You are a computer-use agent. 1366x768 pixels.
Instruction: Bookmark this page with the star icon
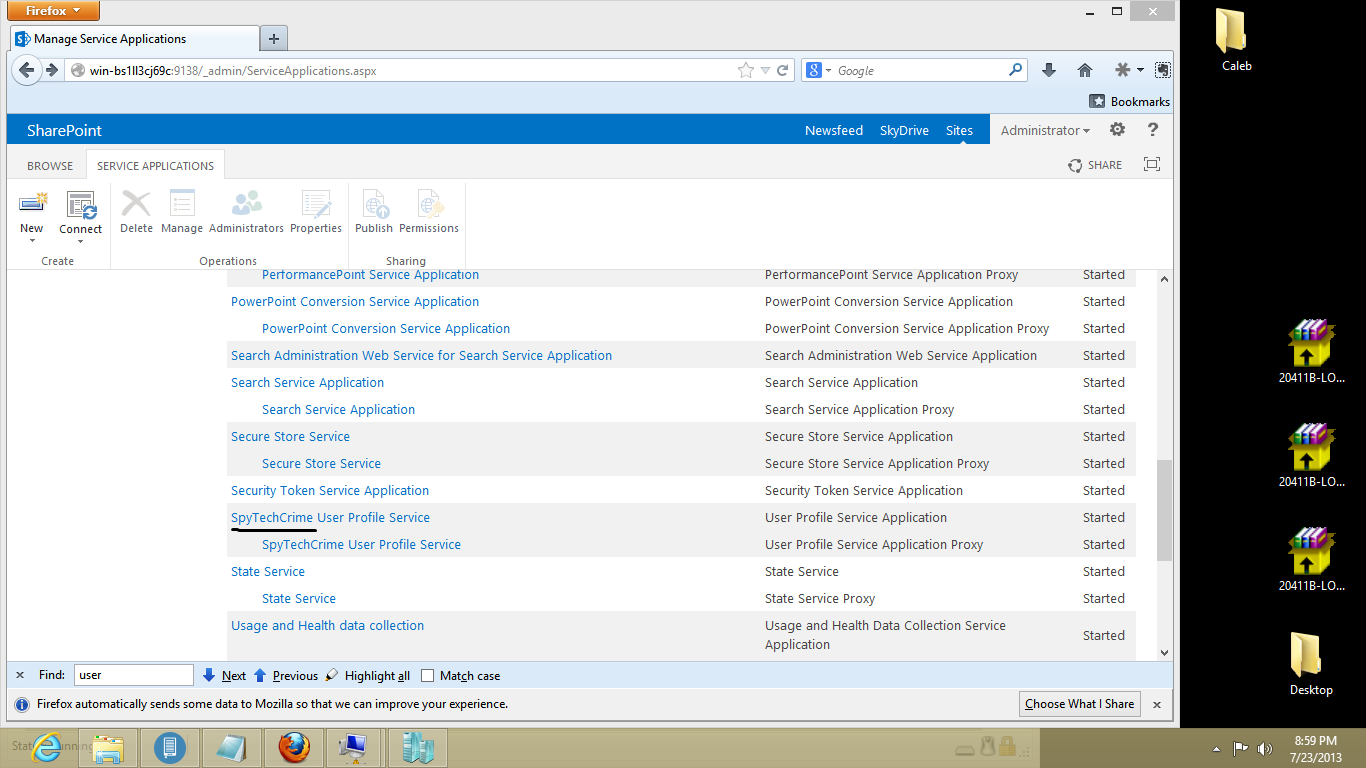[745, 70]
